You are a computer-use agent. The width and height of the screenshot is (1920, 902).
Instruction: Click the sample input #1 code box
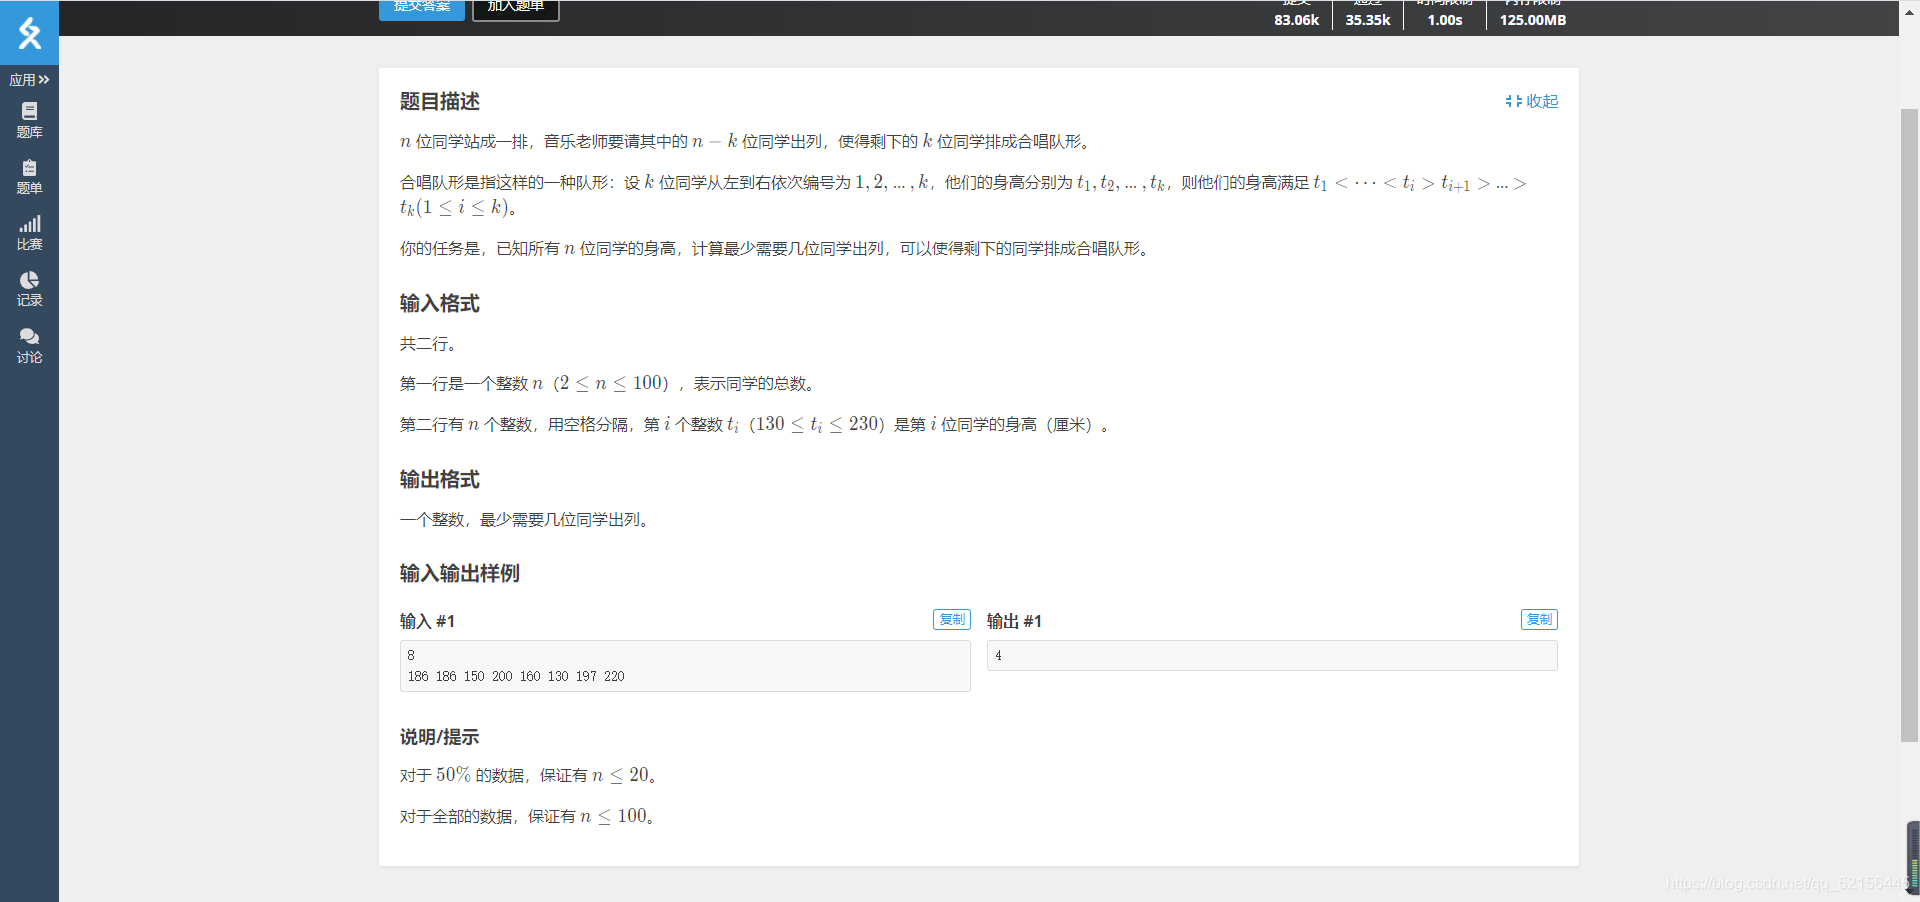click(x=685, y=666)
